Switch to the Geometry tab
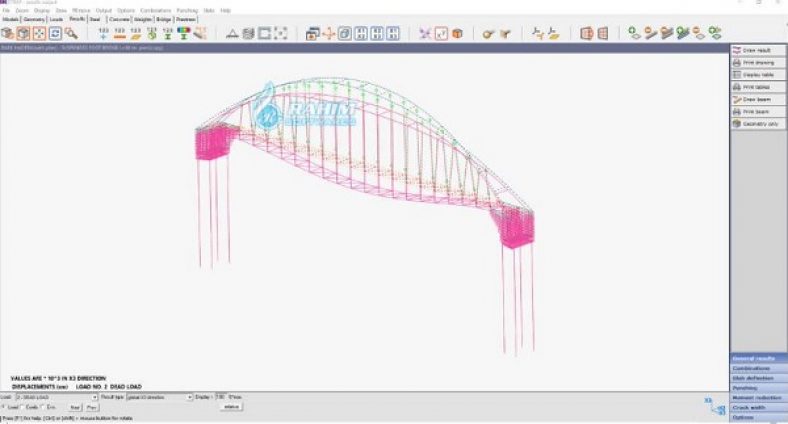Screen dimensions: 788x424 click(34, 20)
